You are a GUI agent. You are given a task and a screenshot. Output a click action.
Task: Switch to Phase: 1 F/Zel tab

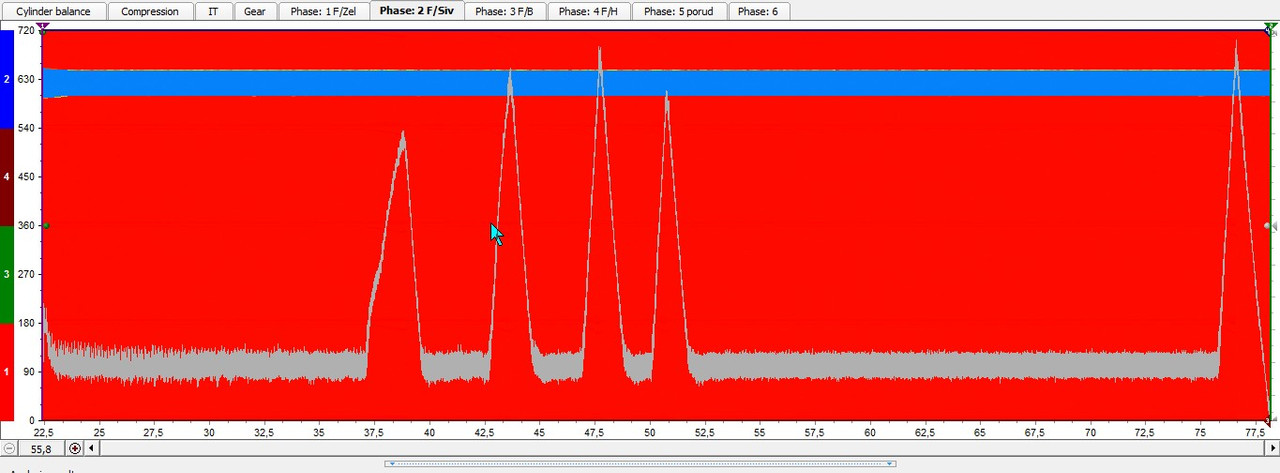pos(323,12)
